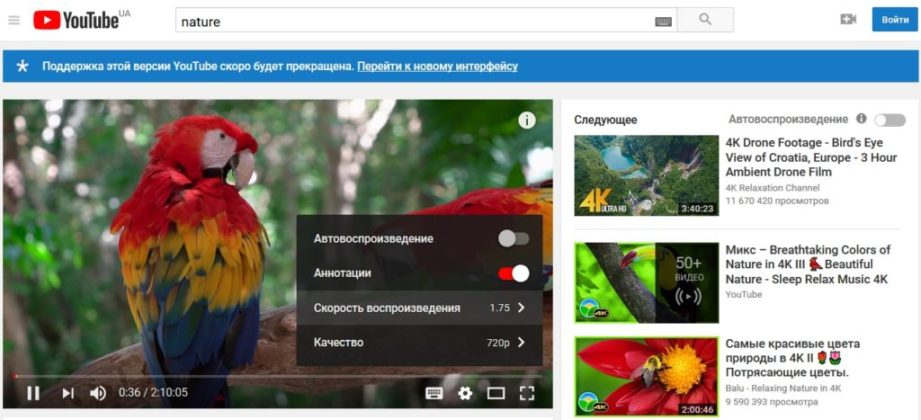Open the hamburger guide menu

click(x=14, y=20)
